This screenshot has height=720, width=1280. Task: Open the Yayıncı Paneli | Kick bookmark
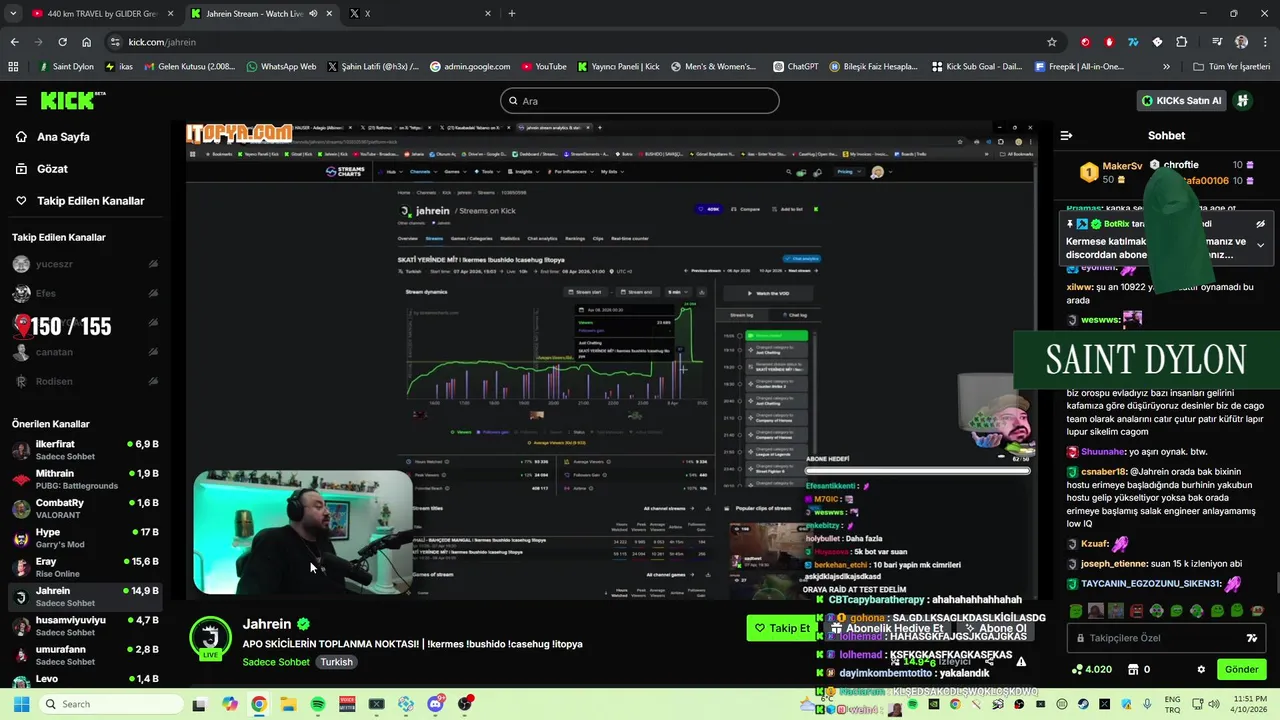tap(618, 67)
